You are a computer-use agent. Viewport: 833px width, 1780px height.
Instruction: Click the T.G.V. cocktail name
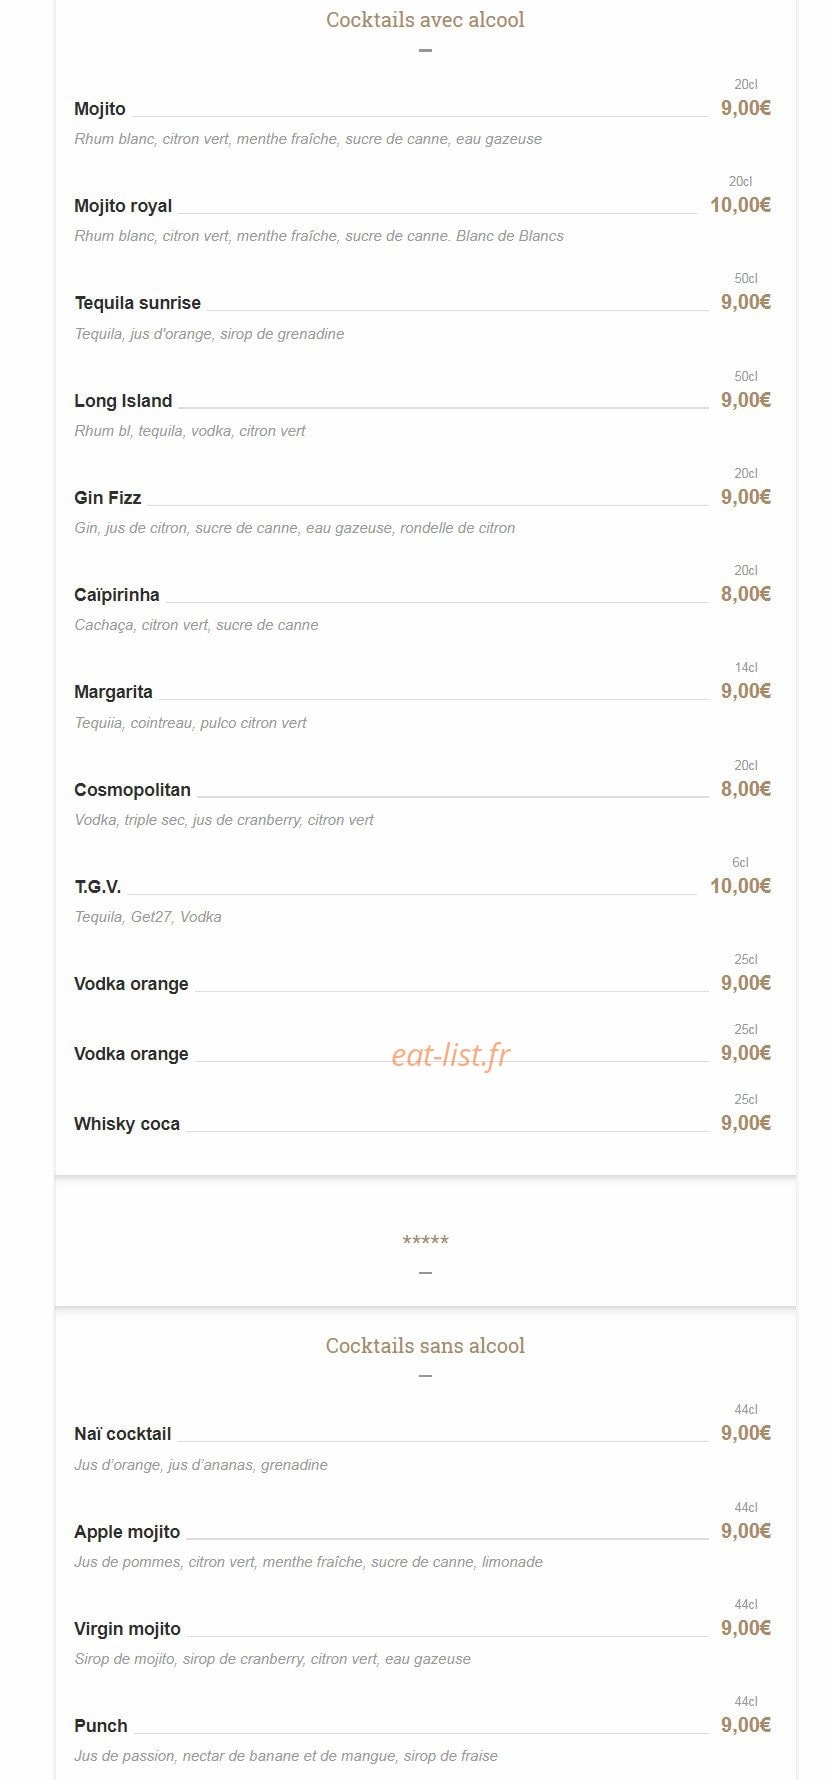pyautogui.click(x=98, y=887)
